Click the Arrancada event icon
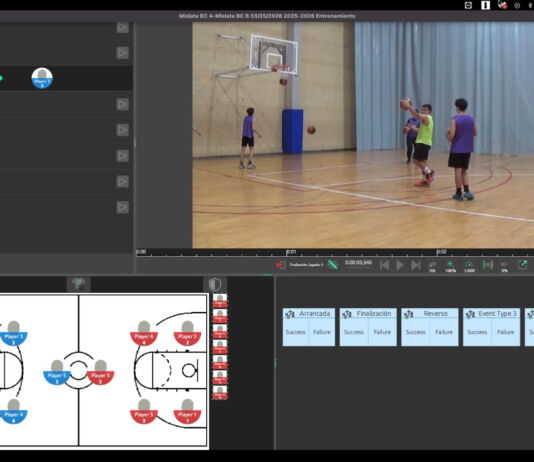The width and height of the screenshot is (534, 462). (x=290, y=314)
